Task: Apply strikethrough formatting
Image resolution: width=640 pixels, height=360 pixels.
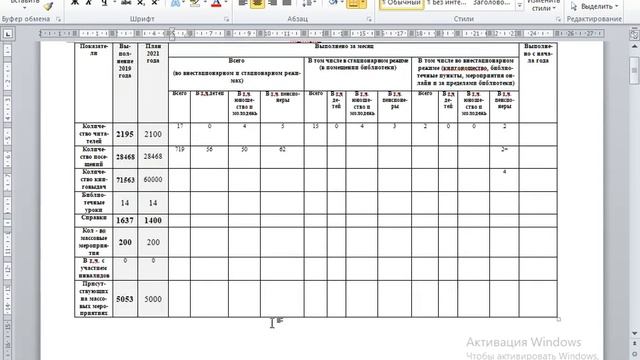Action: coord(126,3)
